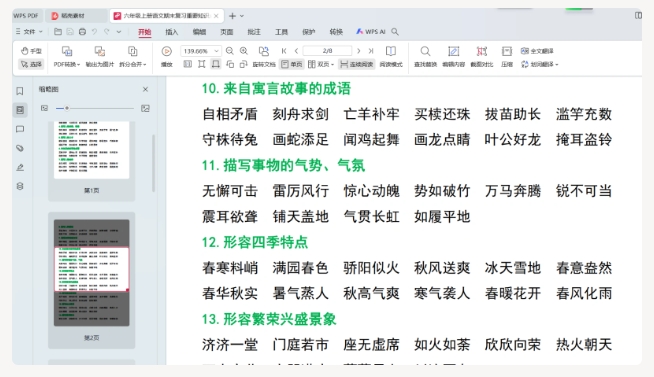
Task: Toggle Continuous reading (连续阅读)
Action: point(357,64)
